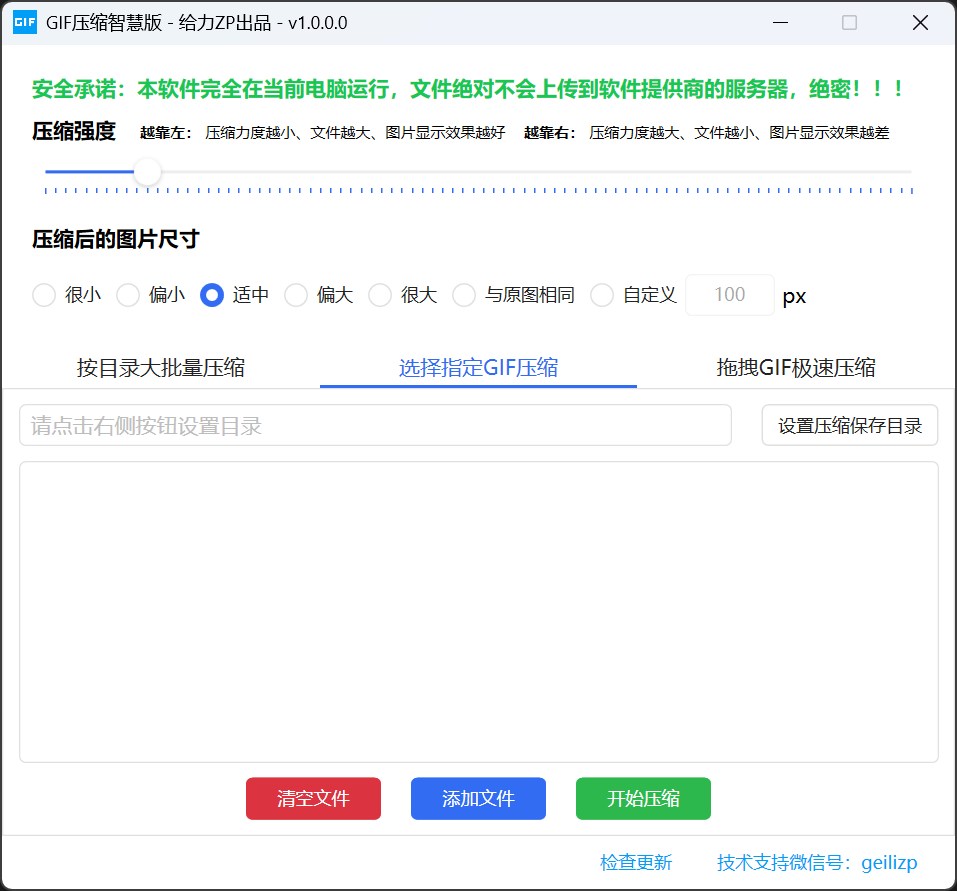The width and height of the screenshot is (957, 891).
Task: Click the red 清空文件 button
Action: 313,798
